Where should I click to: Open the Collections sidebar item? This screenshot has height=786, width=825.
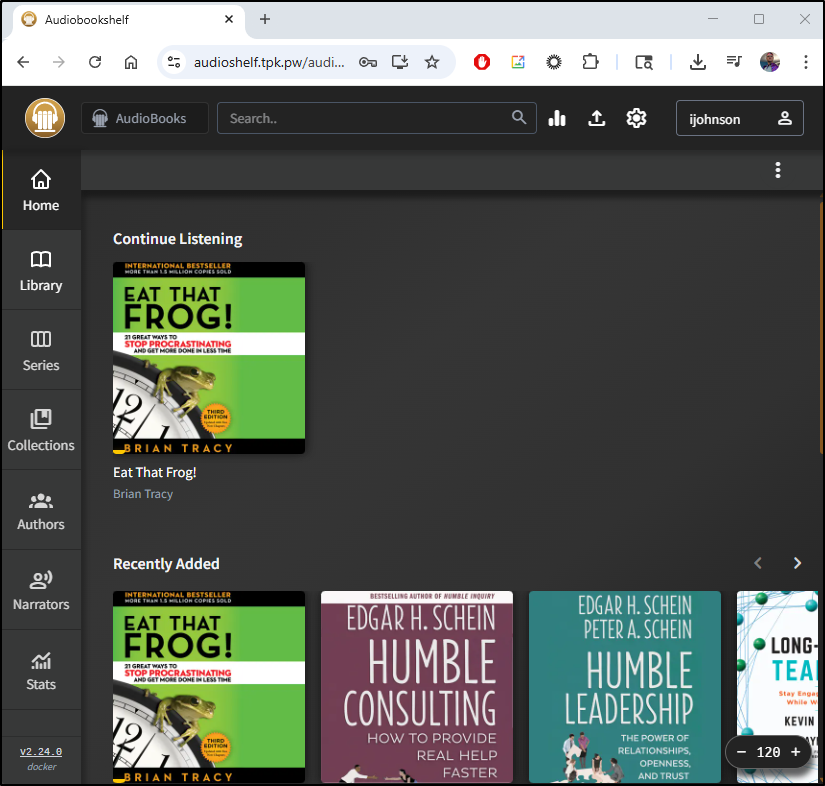[41, 430]
